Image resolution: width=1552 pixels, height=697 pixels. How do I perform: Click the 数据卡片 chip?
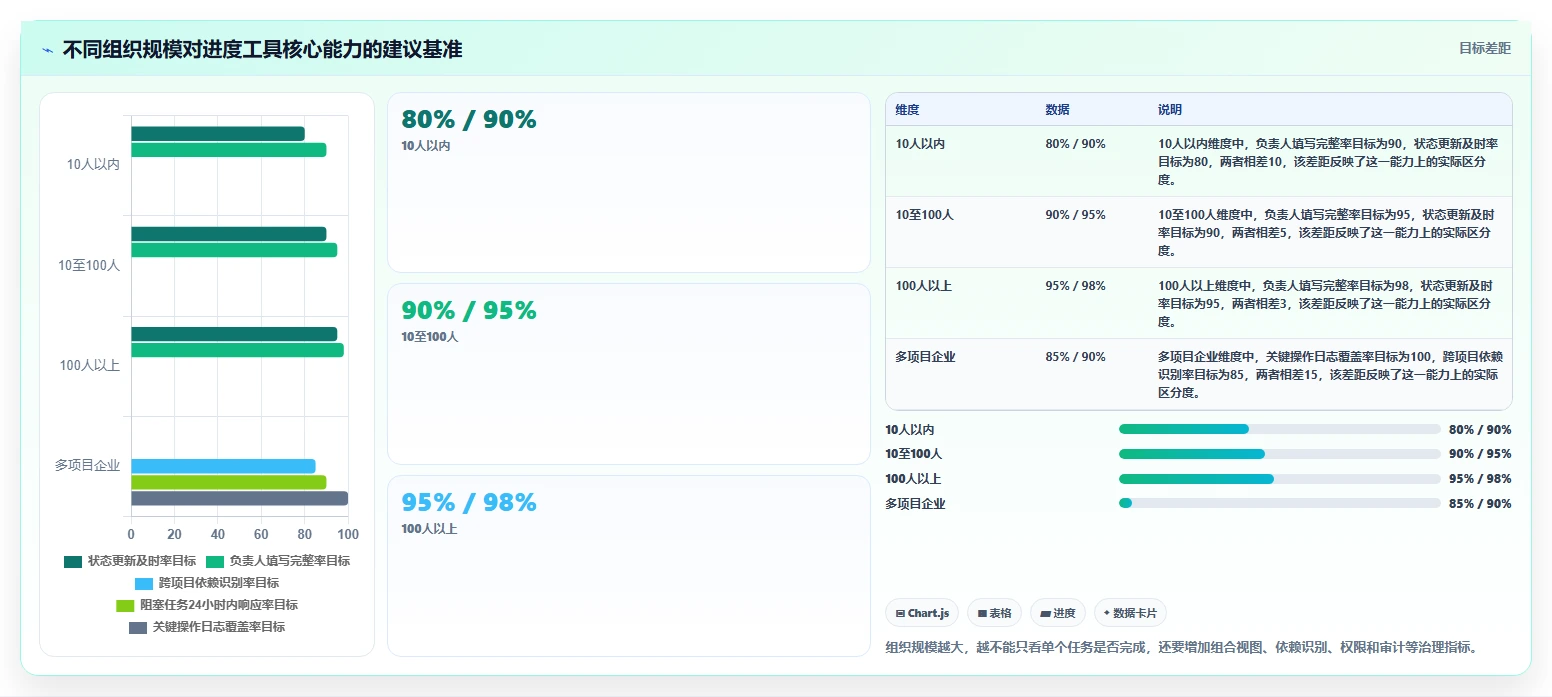tap(1130, 613)
